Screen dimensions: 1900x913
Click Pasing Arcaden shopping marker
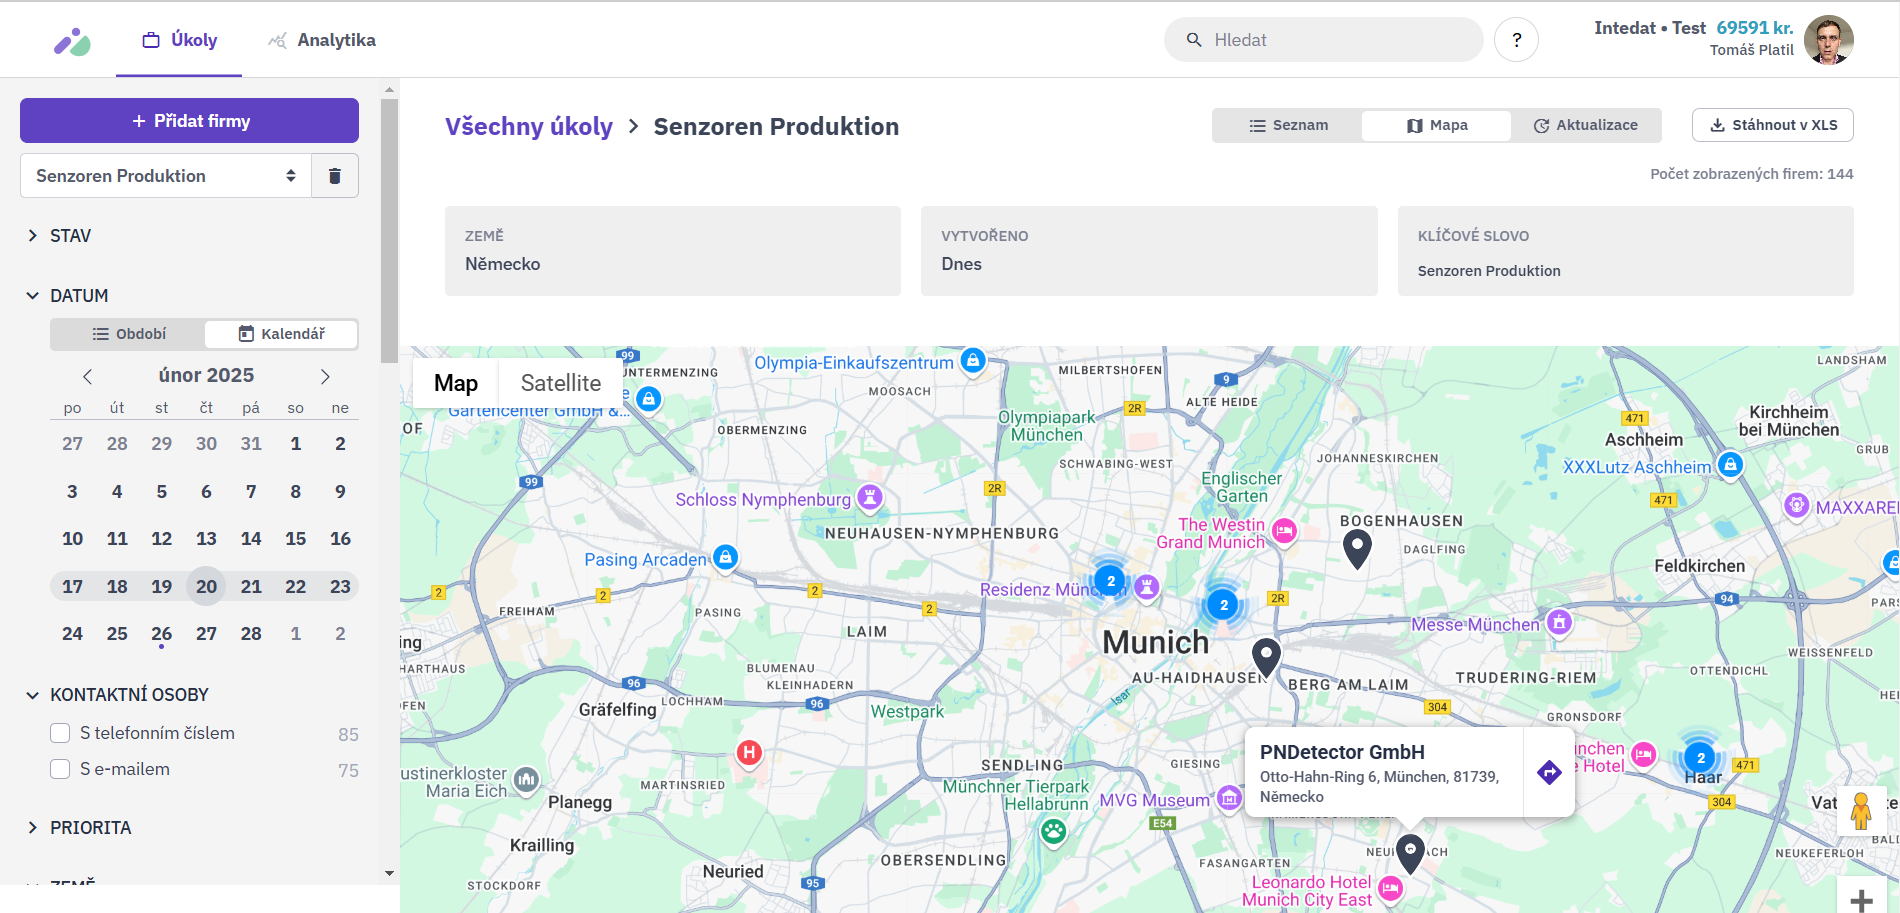click(727, 557)
